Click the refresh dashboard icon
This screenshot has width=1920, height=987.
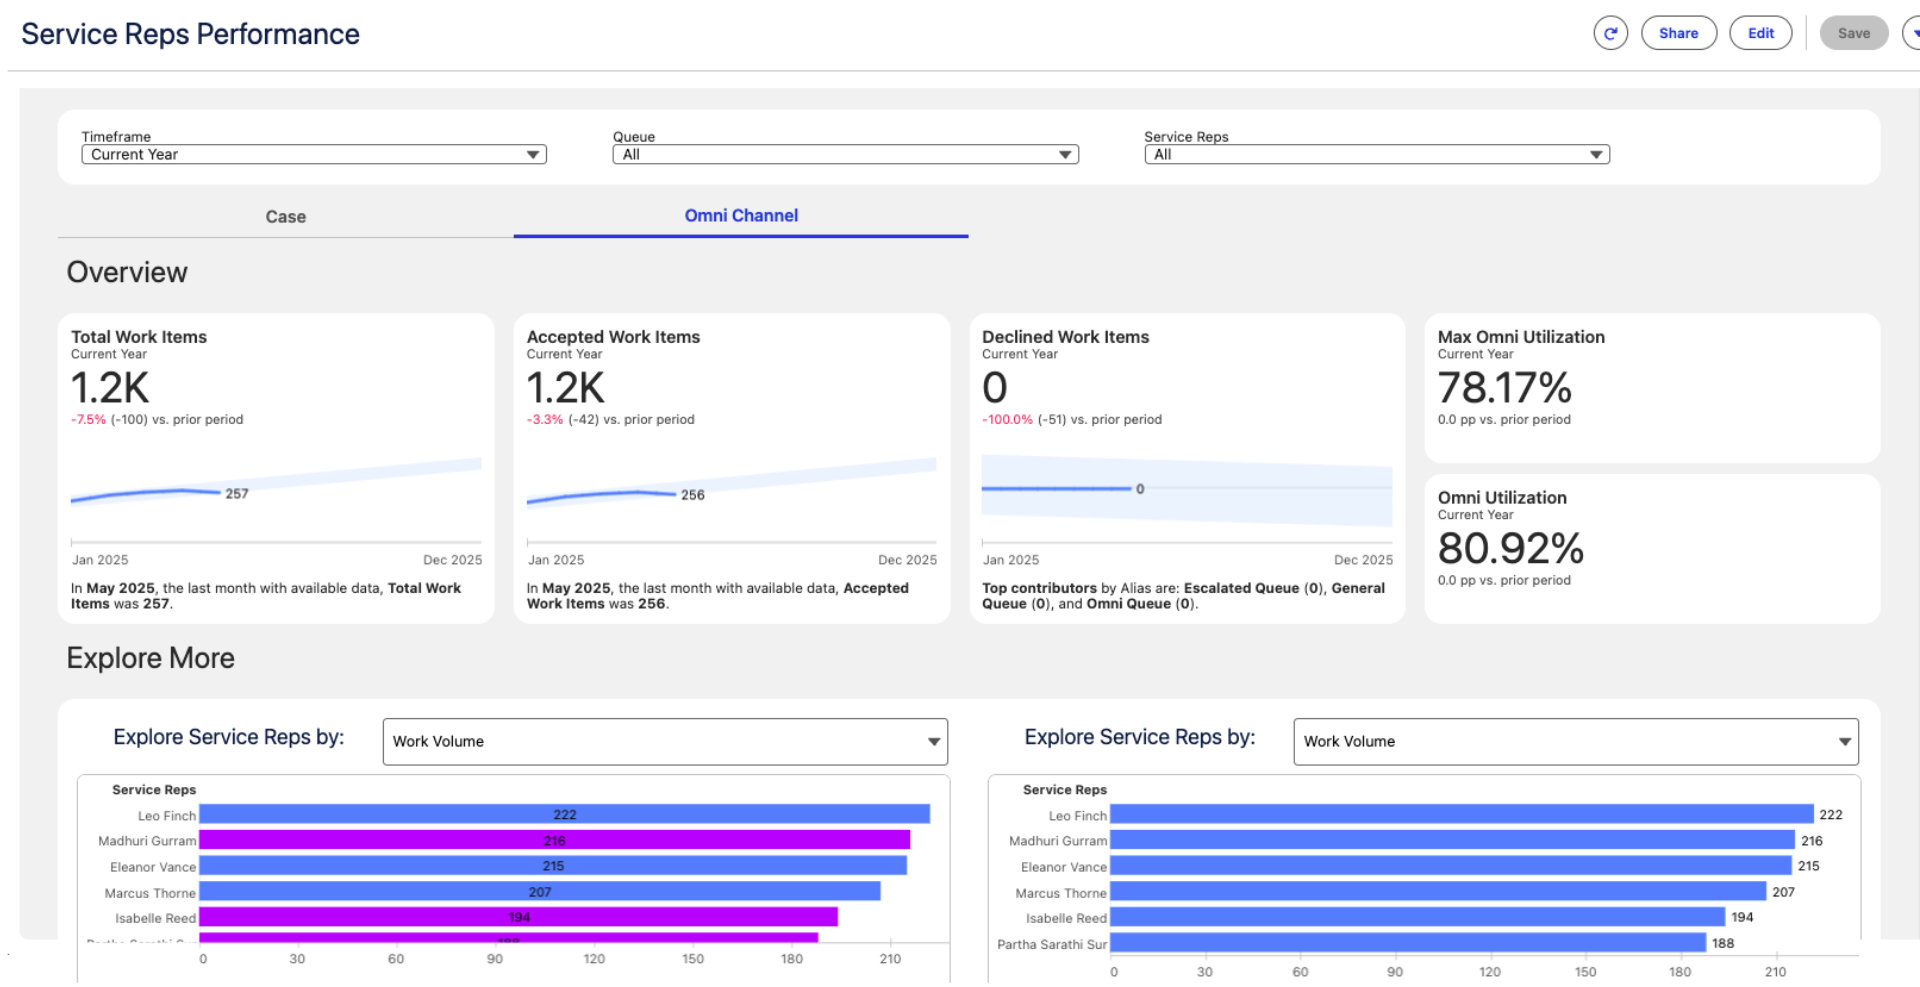(x=1610, y=33)
